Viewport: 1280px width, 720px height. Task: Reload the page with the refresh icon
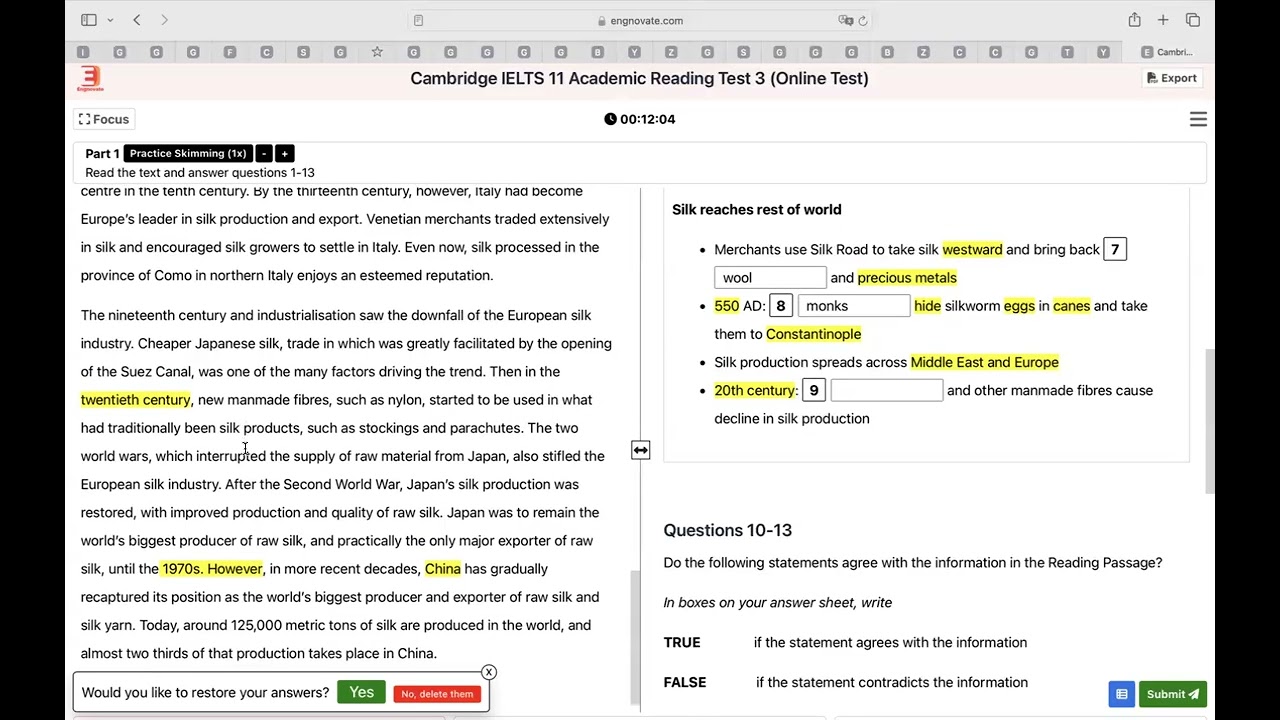[863, 20]
